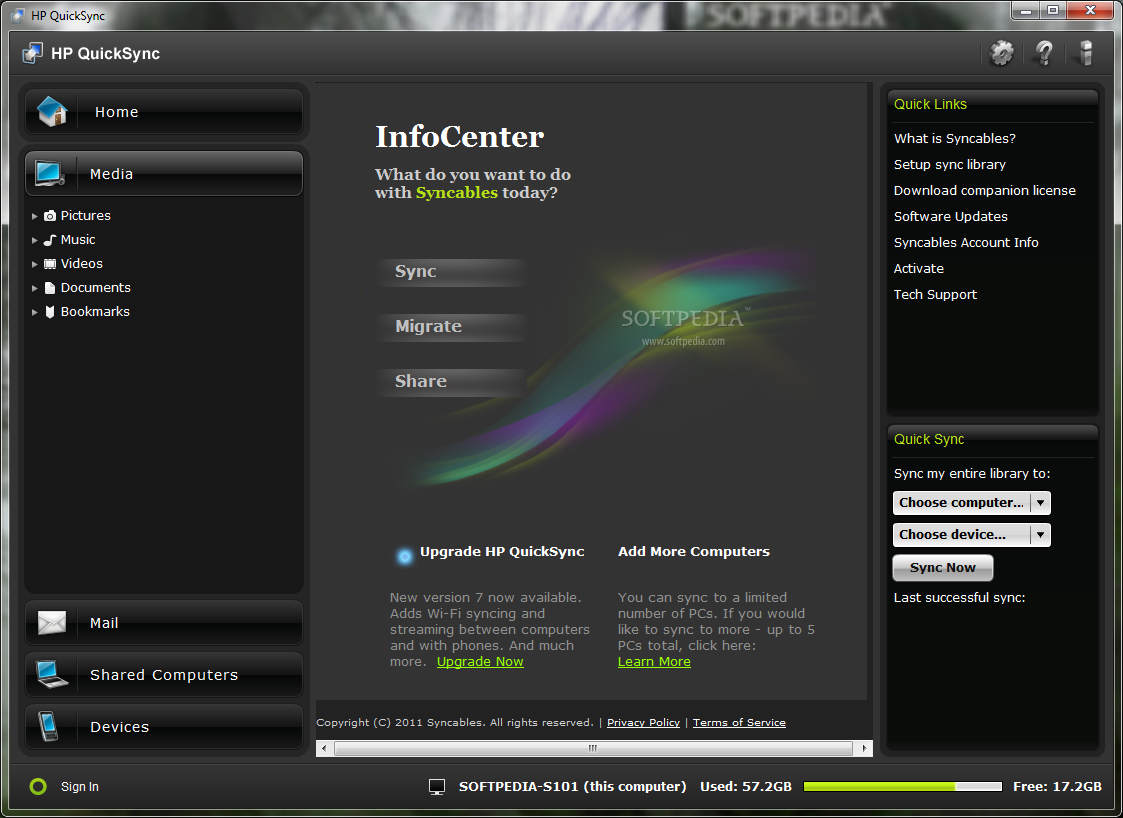Open settings via the gear icon
The width and height of the screenshot is (1123, 818).
[1001, 53]
